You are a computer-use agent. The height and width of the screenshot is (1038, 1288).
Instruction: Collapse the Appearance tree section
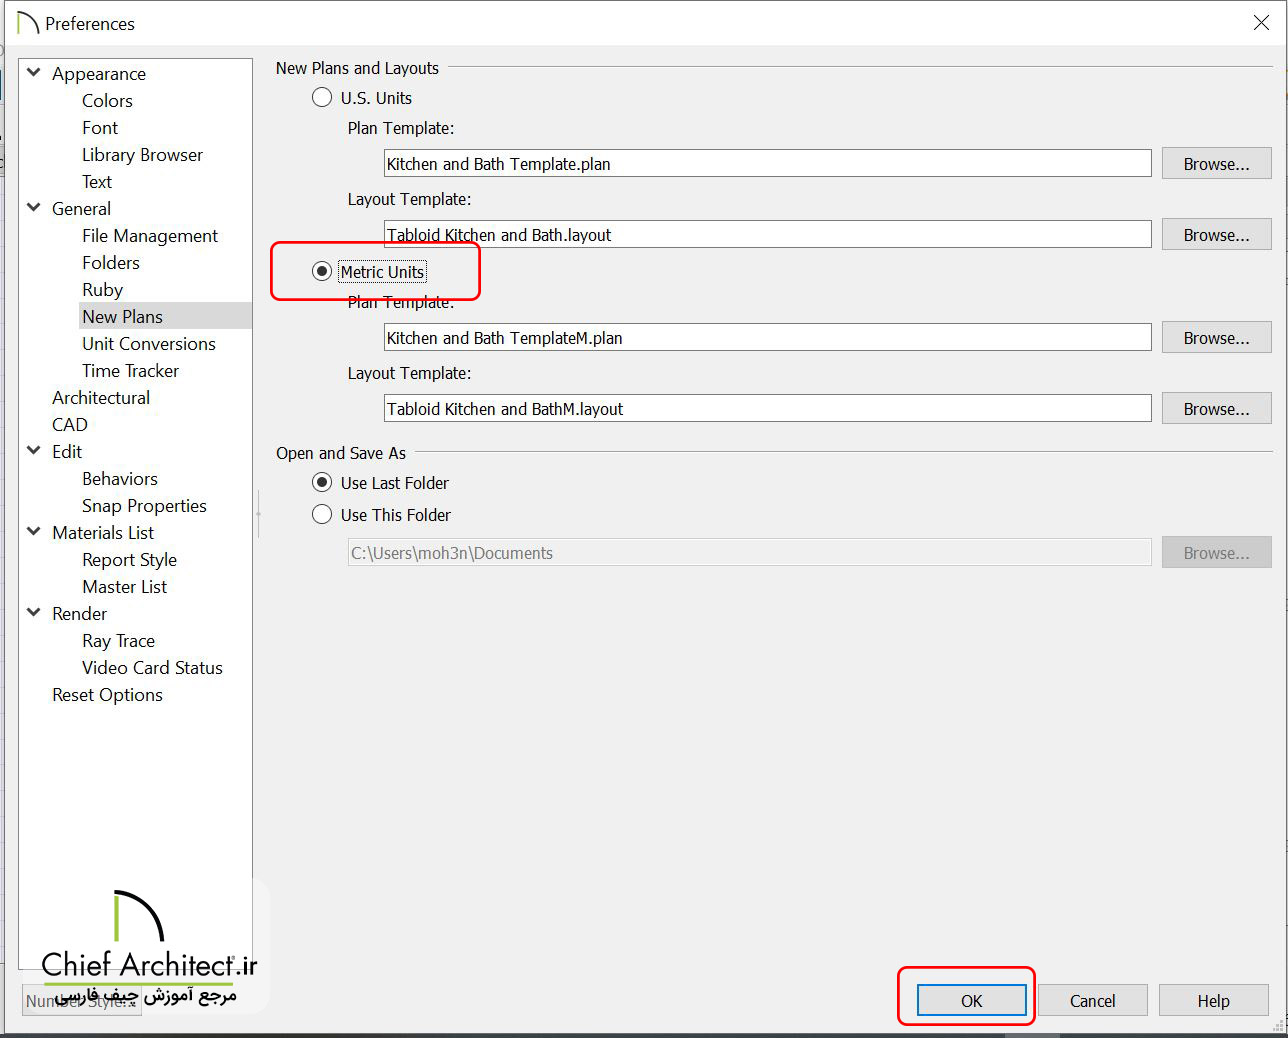point(34,73)
